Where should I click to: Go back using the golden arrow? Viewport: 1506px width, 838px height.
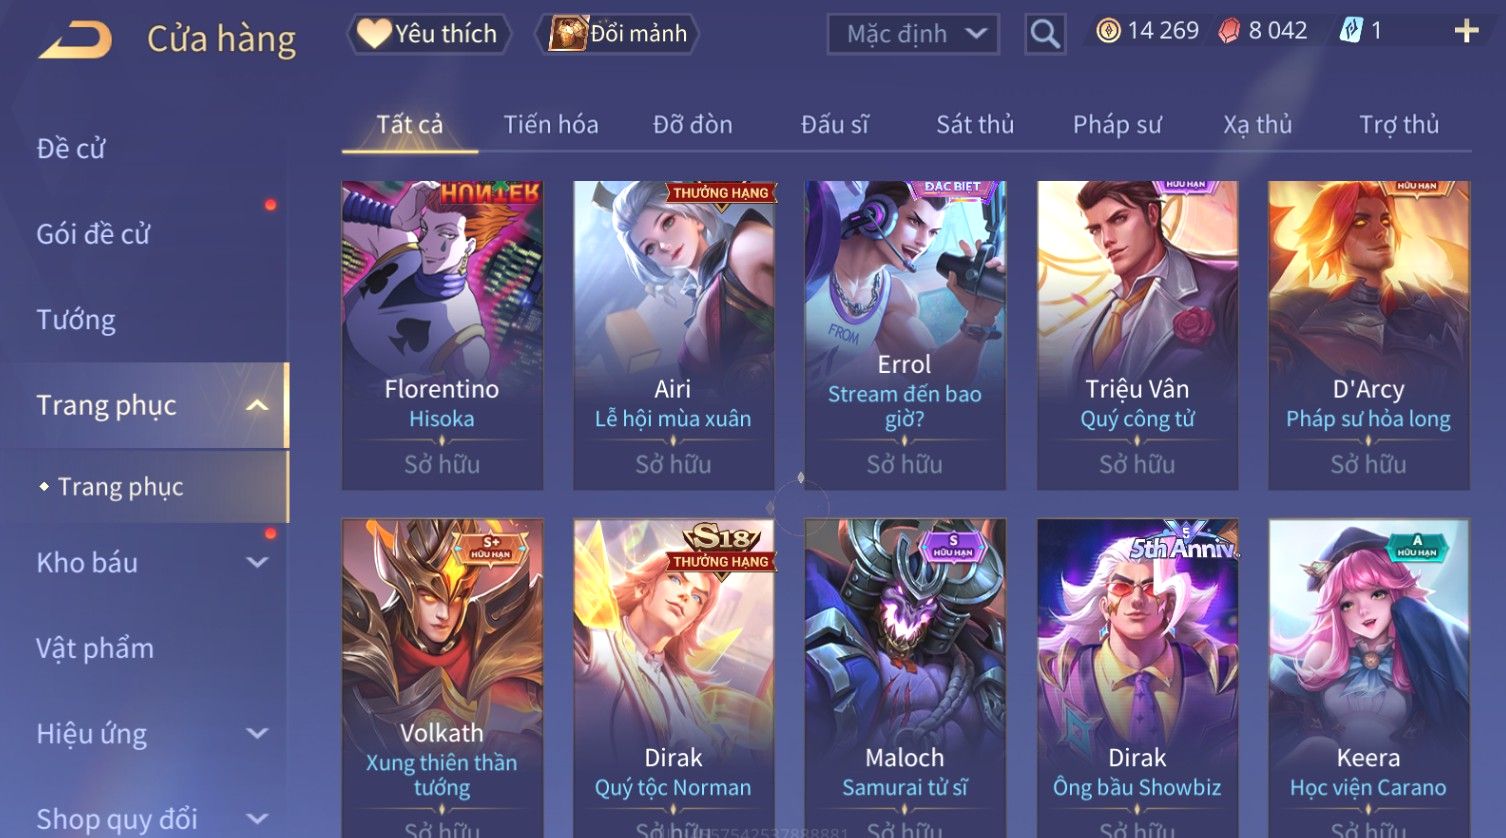(75, 40)
